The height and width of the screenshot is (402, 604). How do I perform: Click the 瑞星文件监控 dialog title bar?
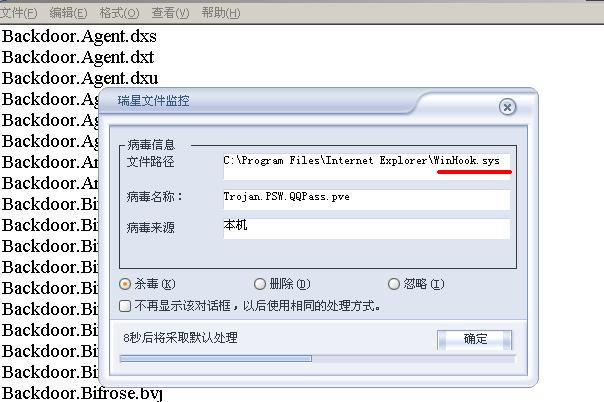tap(262, 101)
